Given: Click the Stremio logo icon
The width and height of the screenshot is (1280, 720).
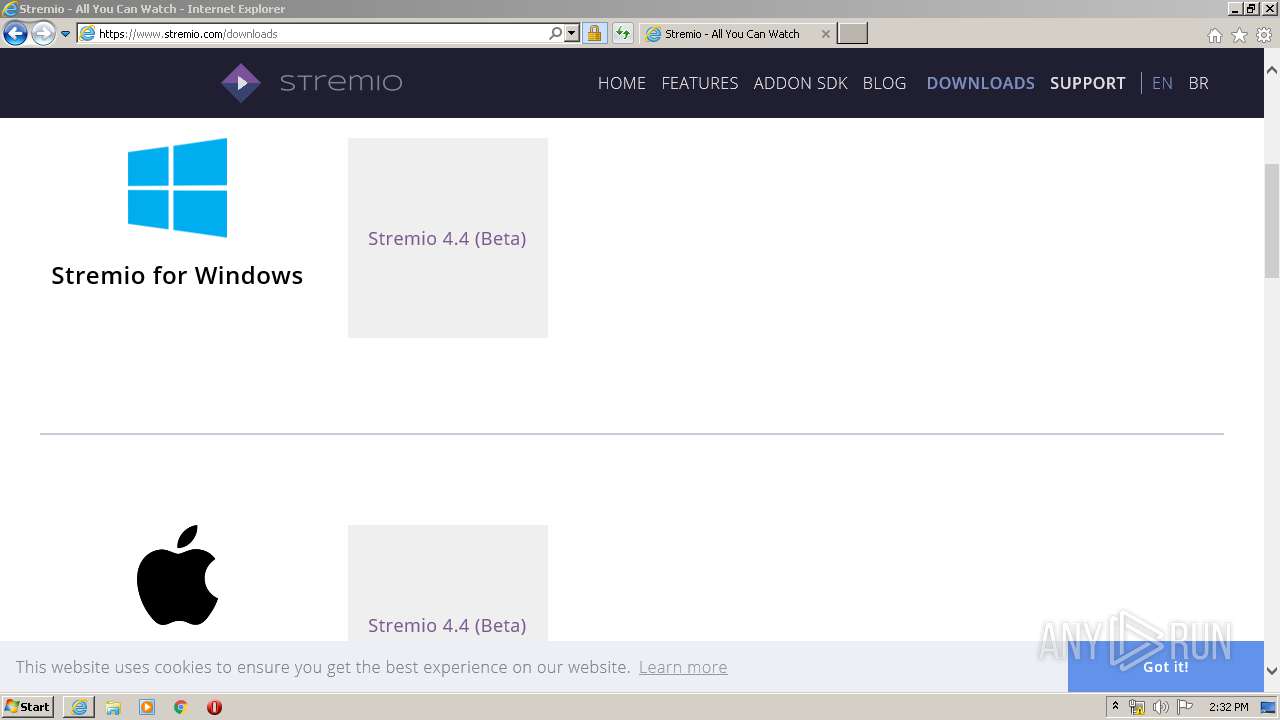Looking at the screenshot, I should pos(241,83).
